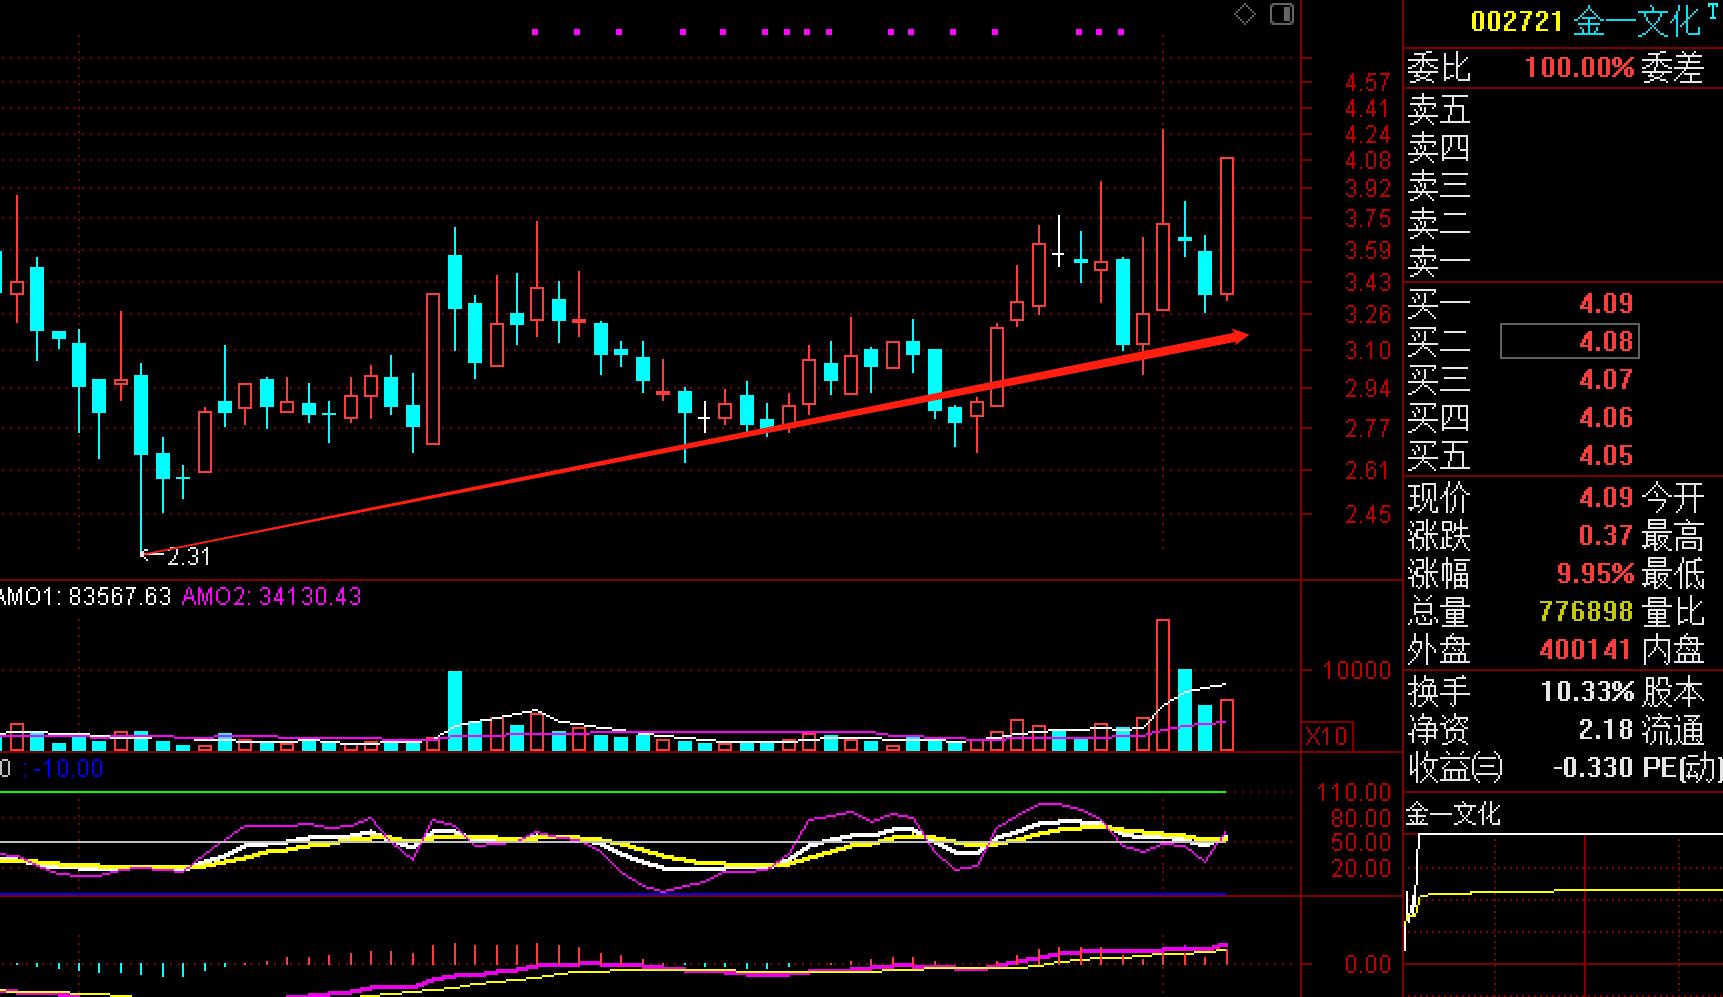This screenshot has height=997, width=1723.
Task: Click the AMO2 indicator value
Action: click(310, 597)
